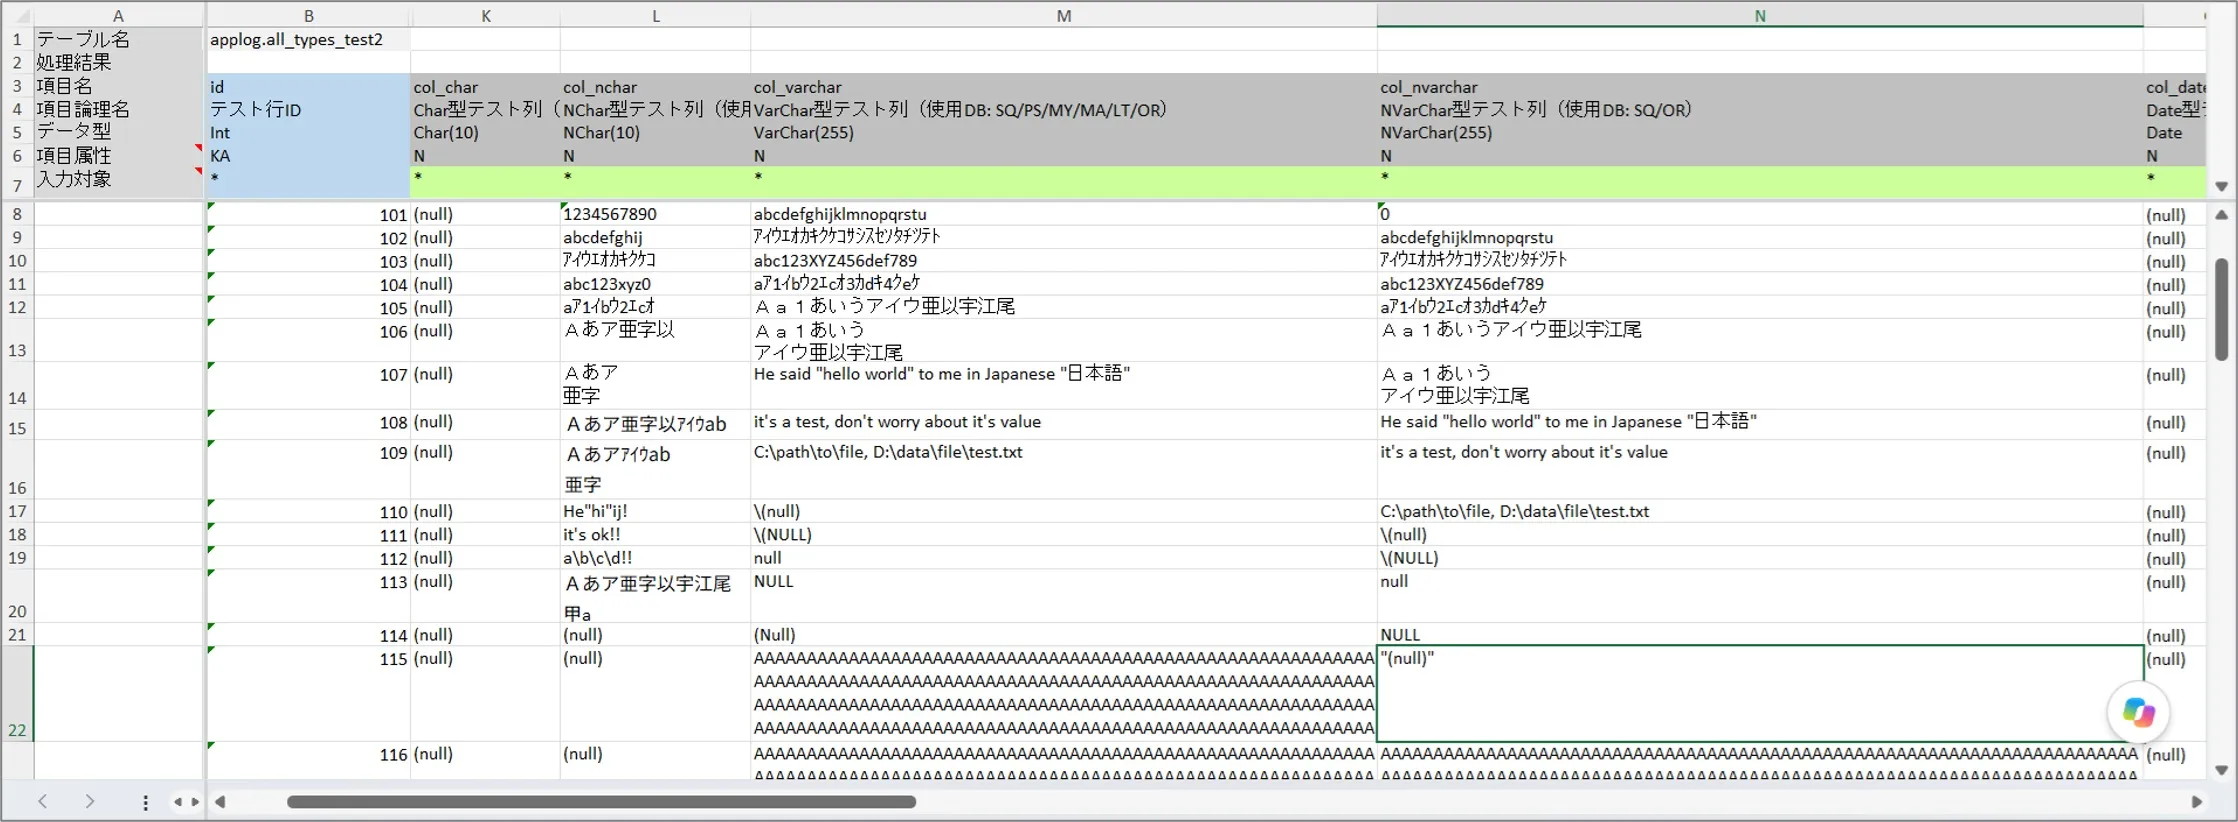Select column N header

[1760, 16]
